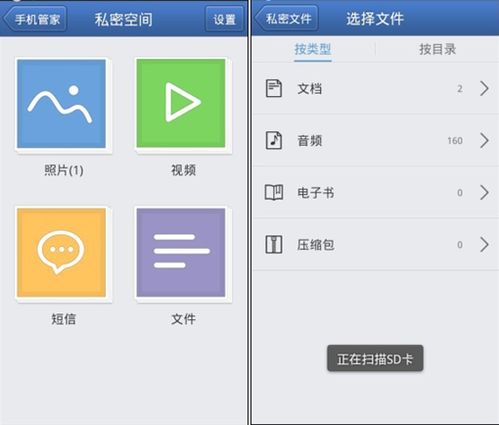Open the green Video play tile
This screenshot has width=499, height=425.
[x=181, y=103]
